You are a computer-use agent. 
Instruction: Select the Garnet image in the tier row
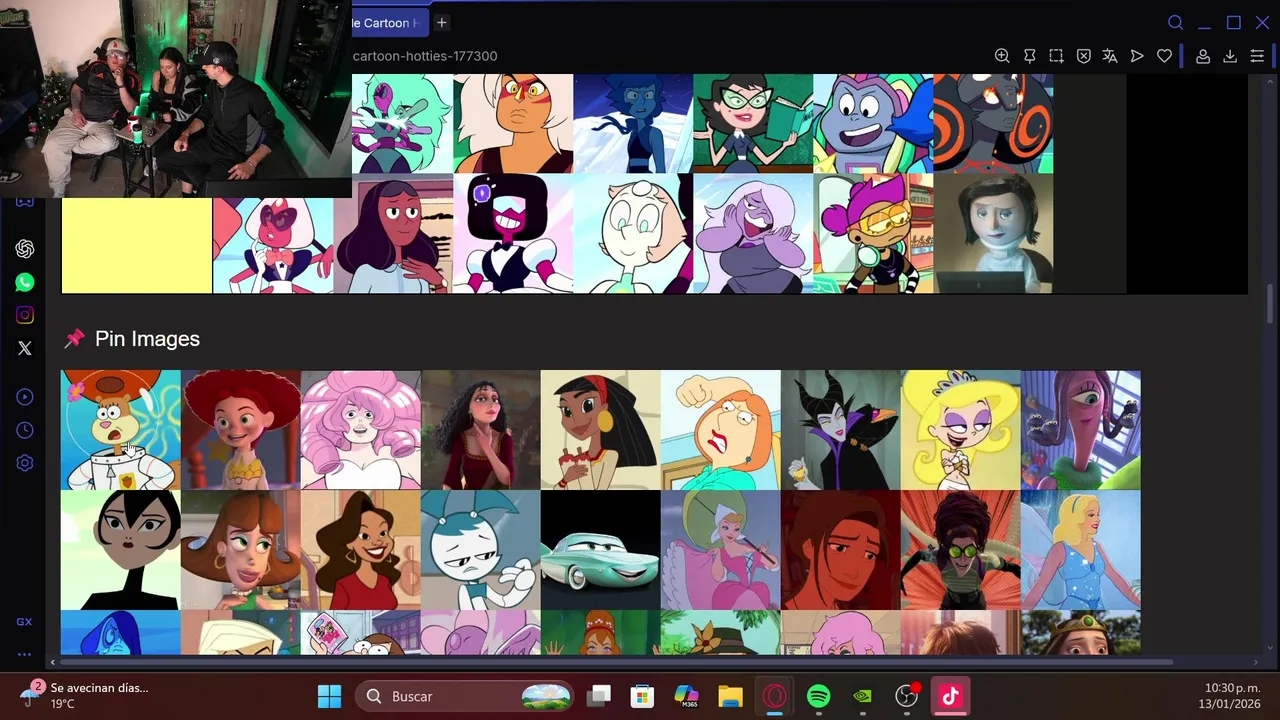point(513,234)
